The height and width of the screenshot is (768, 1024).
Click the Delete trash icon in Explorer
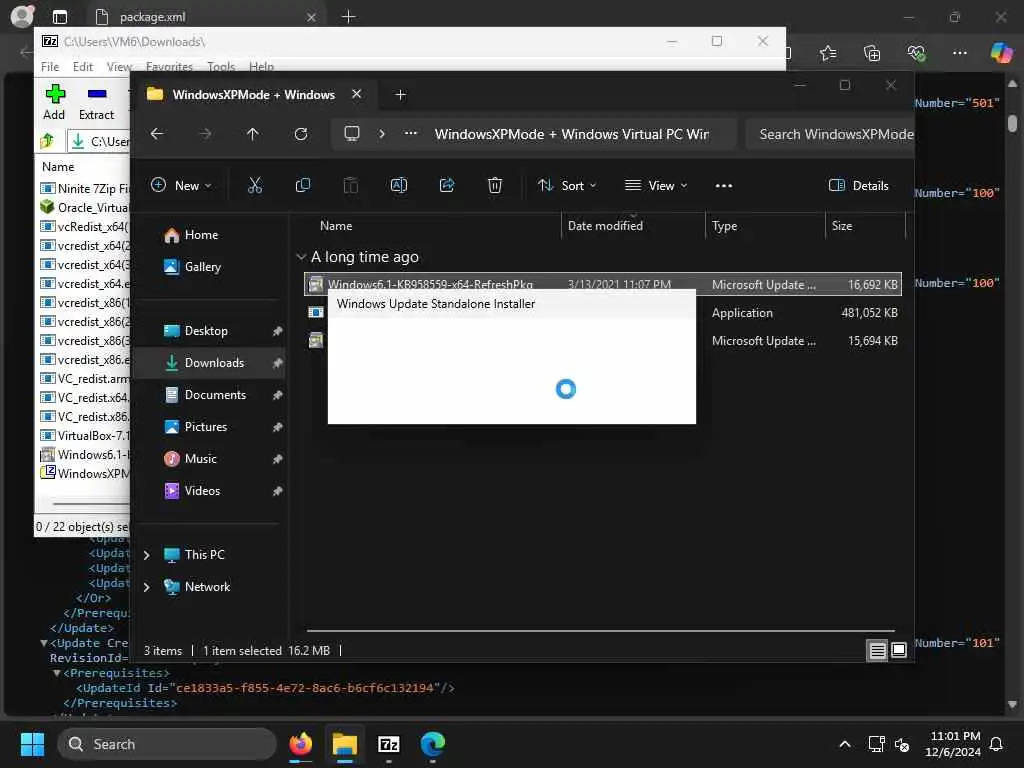point(494,185)
